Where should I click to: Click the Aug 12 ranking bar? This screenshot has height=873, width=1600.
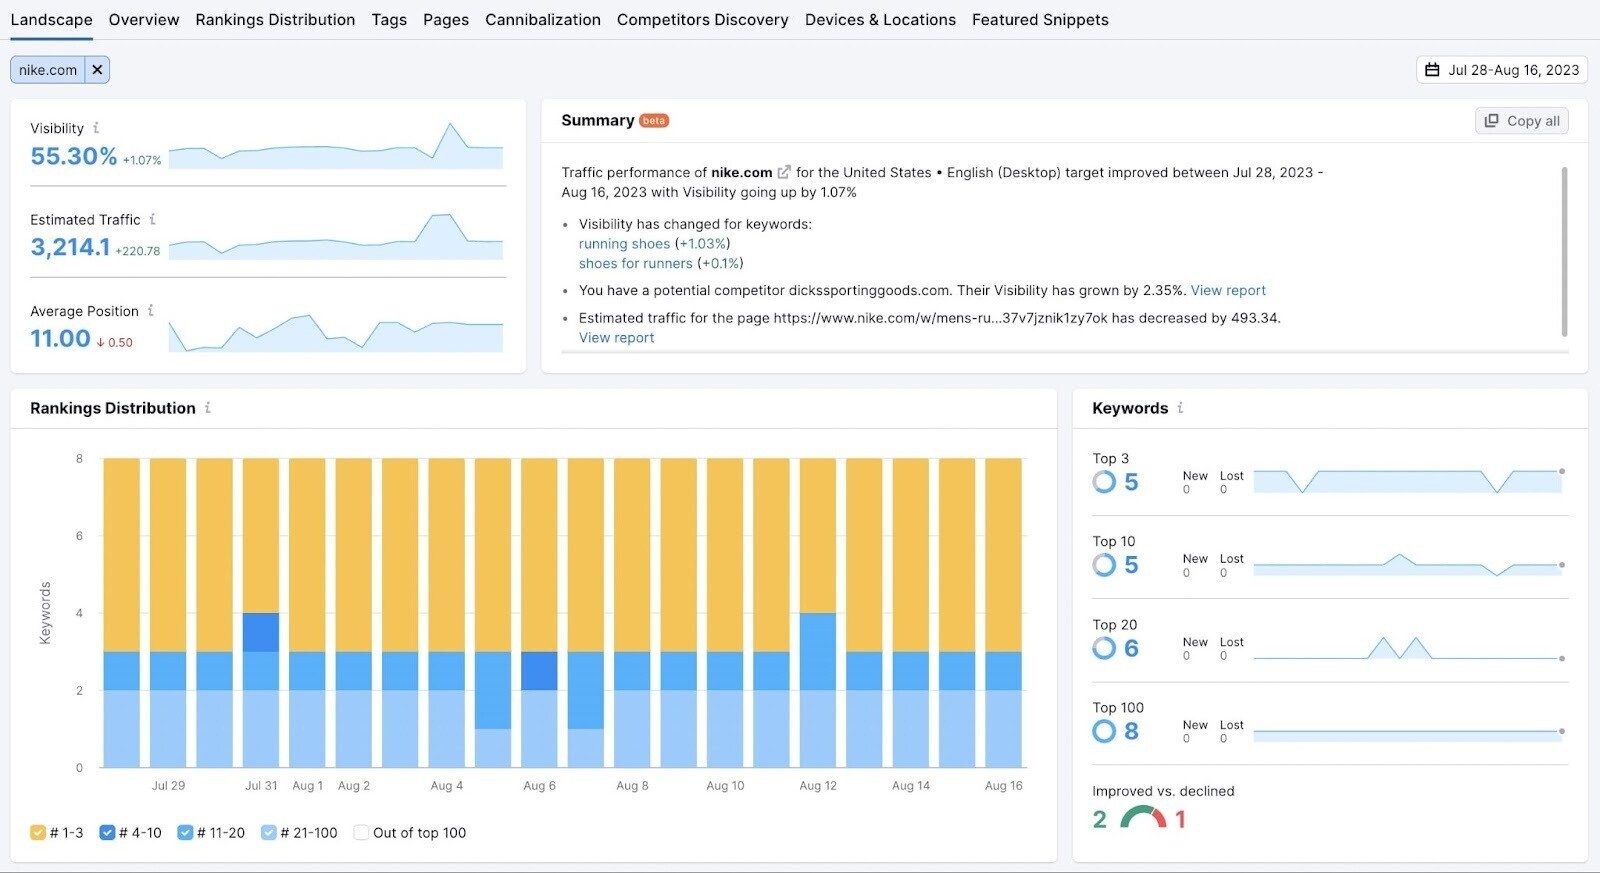[818, 613]
